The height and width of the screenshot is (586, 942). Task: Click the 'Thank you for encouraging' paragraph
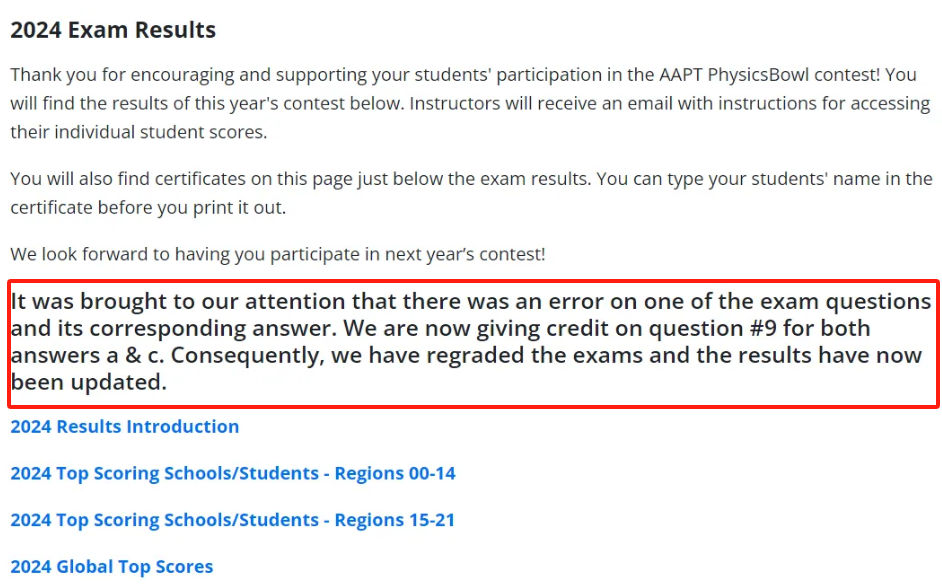point(470,103)
